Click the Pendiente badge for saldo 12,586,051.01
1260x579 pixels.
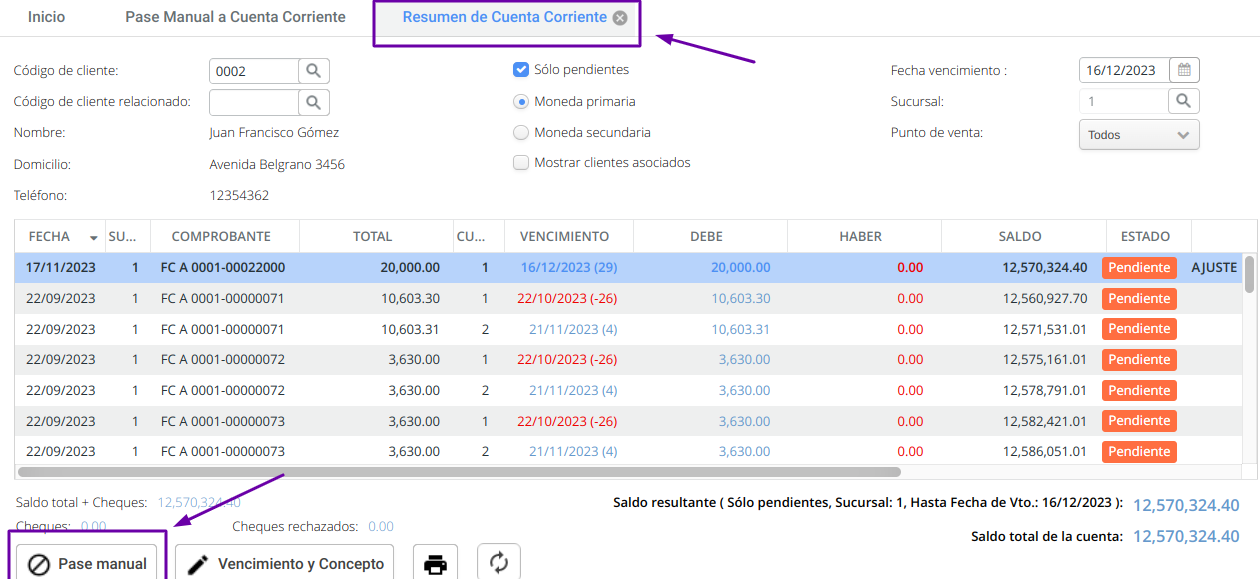(1139, 452)
